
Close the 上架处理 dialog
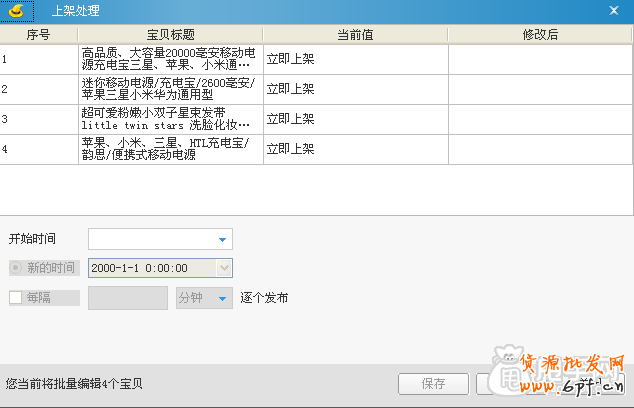tap(614, 11)
